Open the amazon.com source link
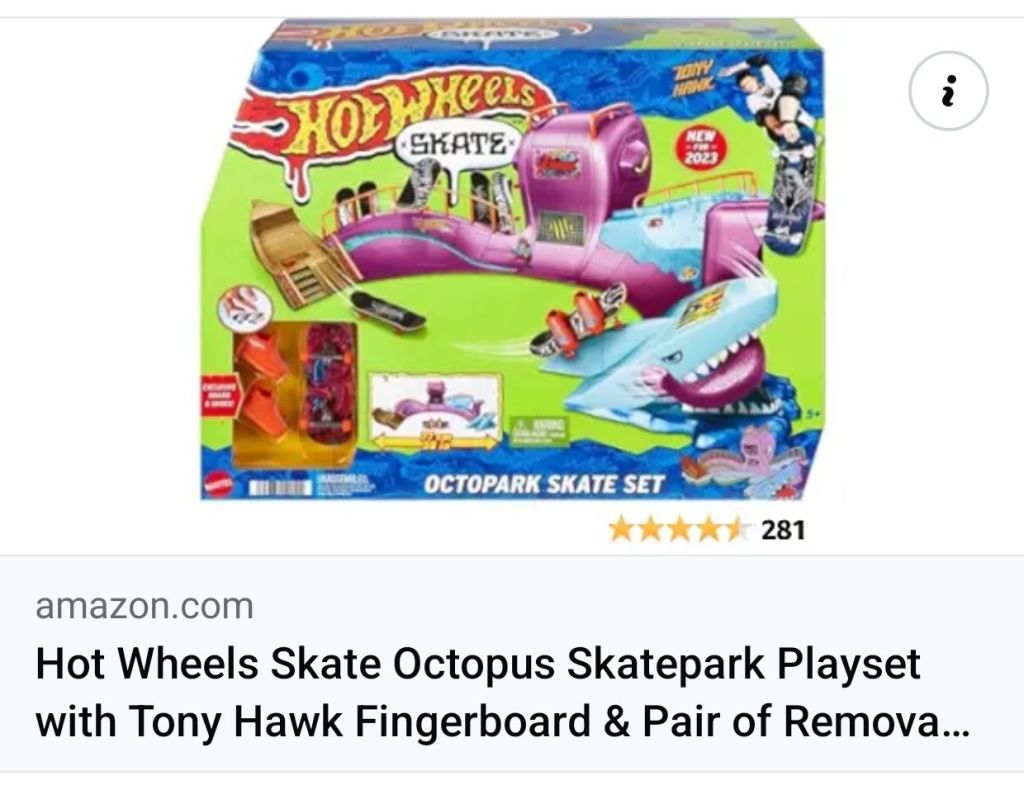Image resolution: width=1024 pixels, height=785 pixels. click(x=145, y=605)
